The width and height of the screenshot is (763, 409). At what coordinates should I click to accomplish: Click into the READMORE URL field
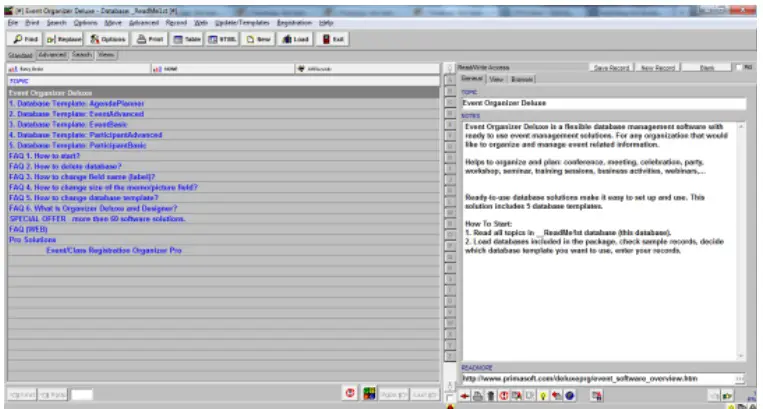coord(597,378)
